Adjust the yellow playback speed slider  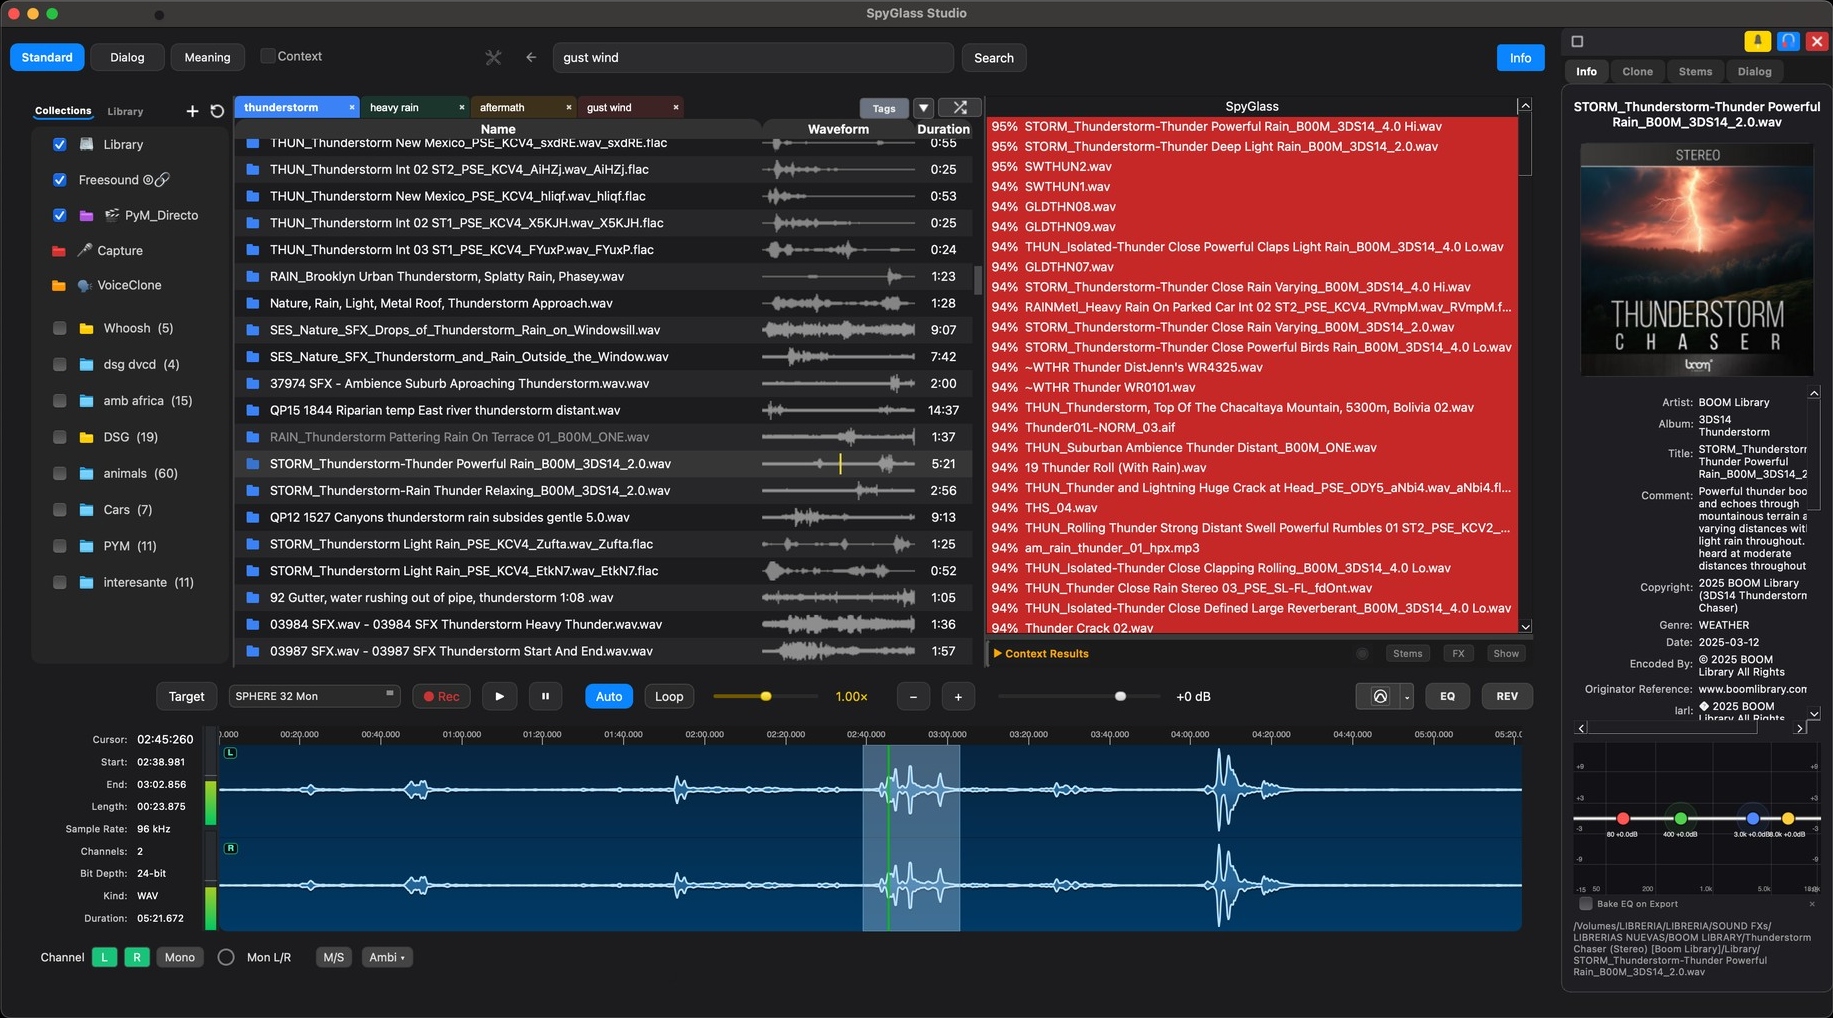click(766, 696)
